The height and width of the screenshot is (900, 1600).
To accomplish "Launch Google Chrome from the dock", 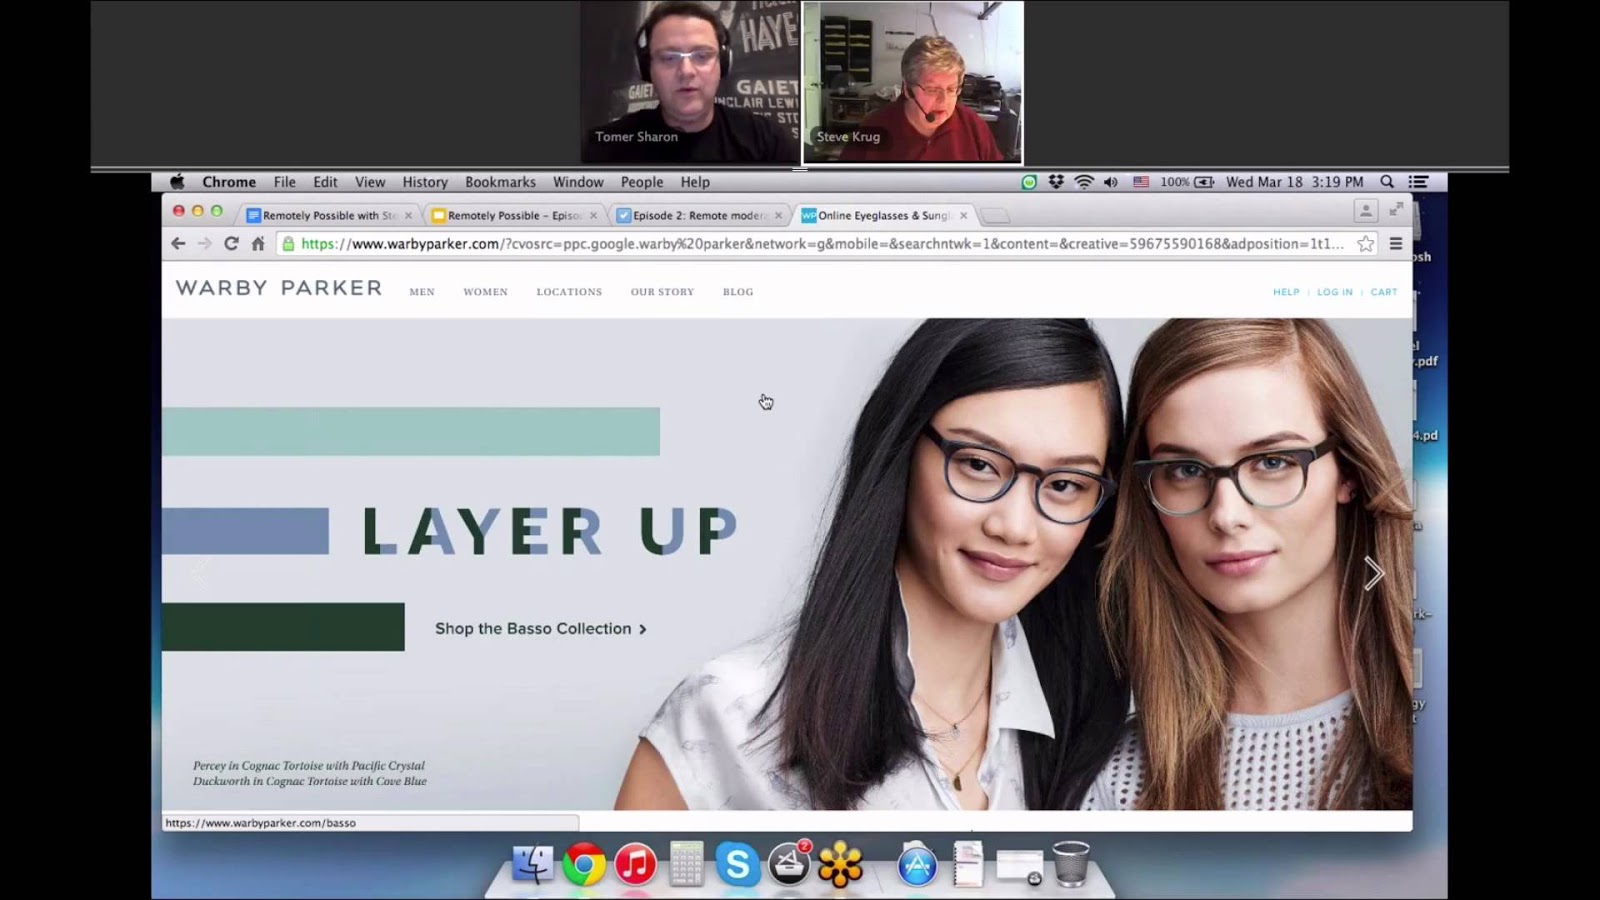I will coord(584,864).
